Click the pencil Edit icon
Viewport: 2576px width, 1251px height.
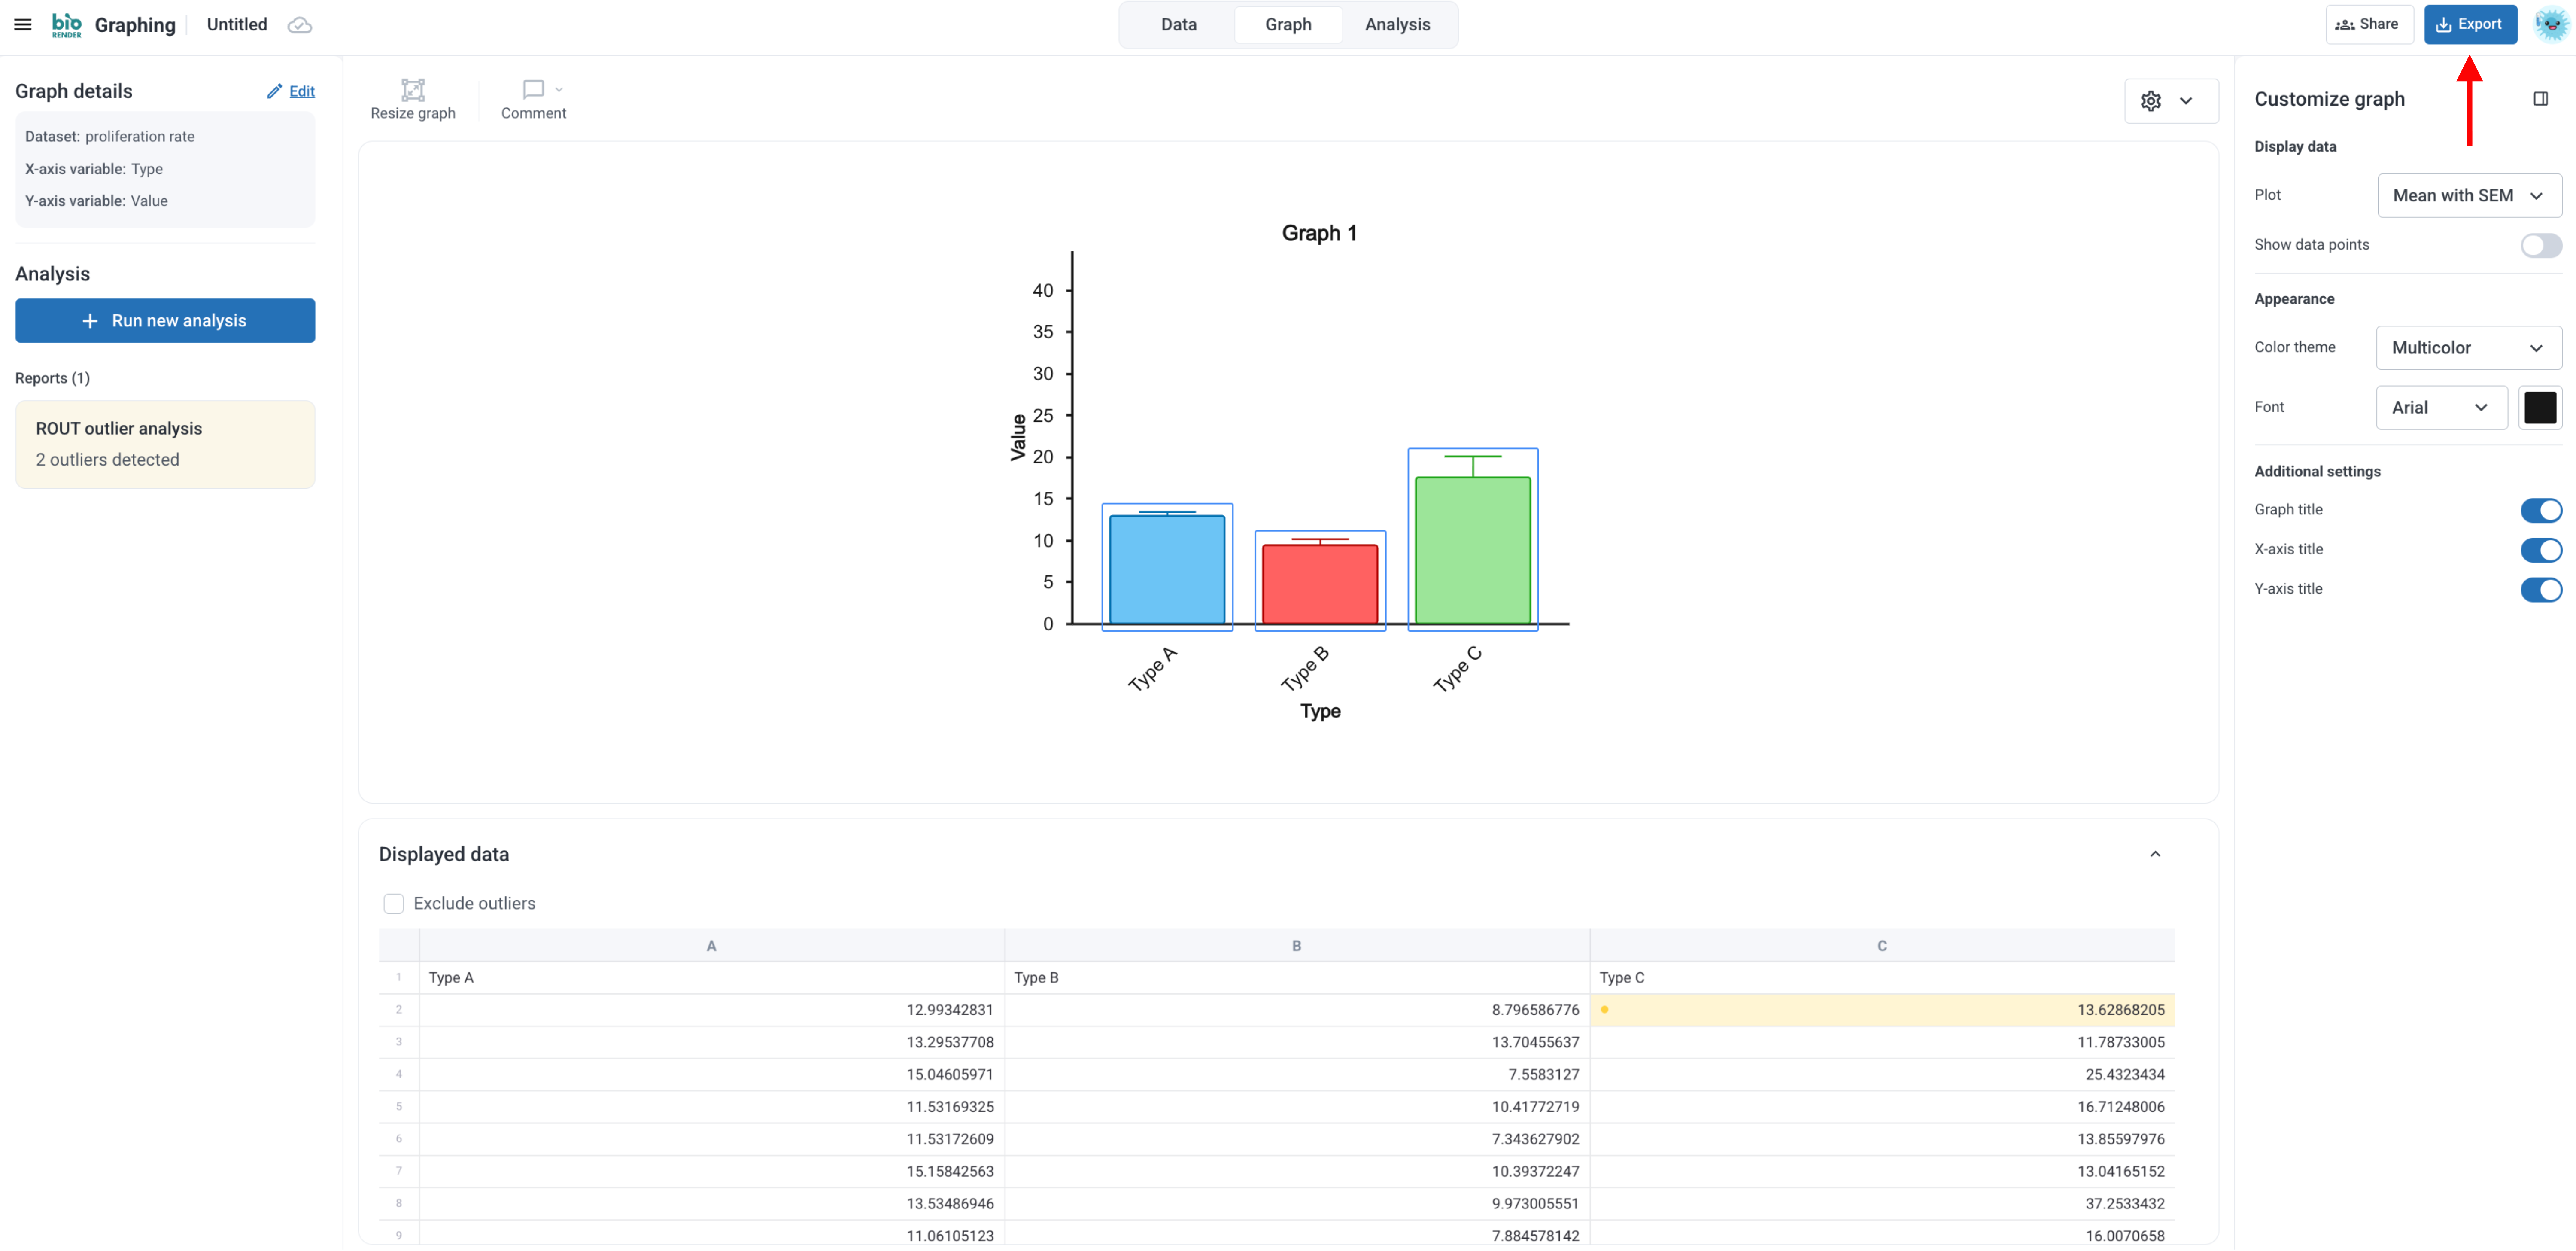coord(274,91)
